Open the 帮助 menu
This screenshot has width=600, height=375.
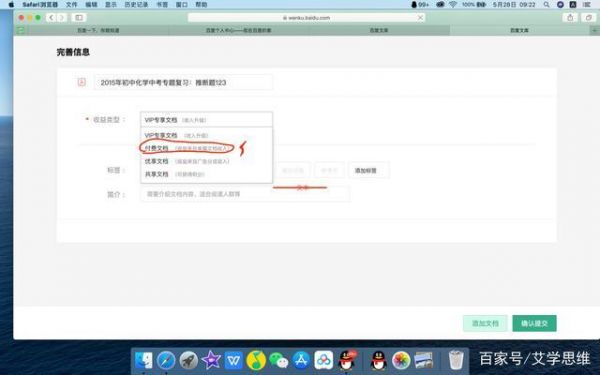click(x=201, y=5)
